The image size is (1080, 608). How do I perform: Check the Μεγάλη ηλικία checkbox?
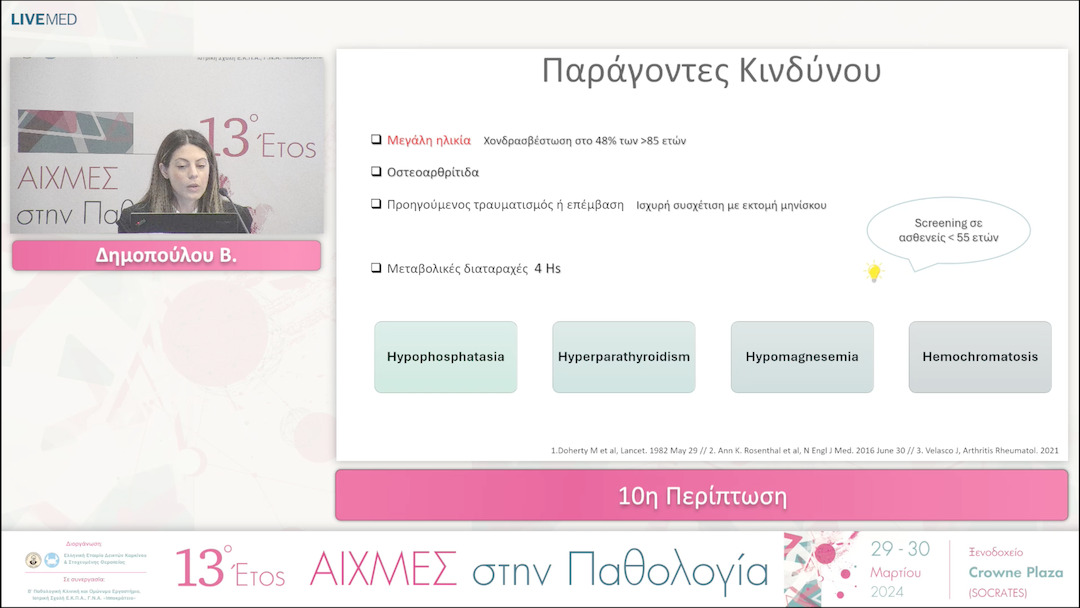[x=376, y=140]
